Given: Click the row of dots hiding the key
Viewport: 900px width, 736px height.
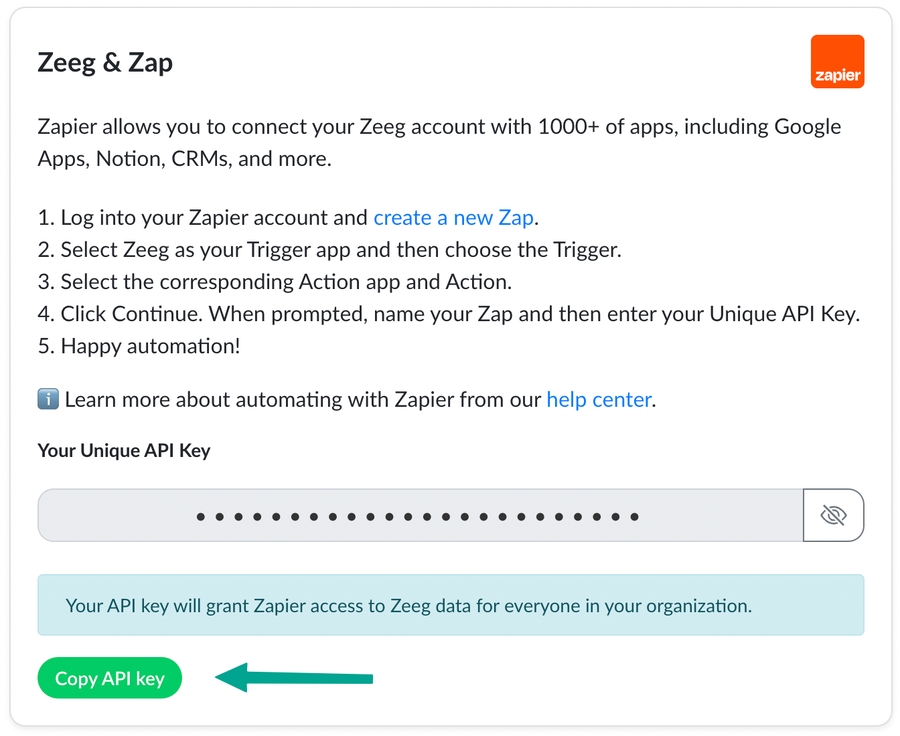Looking at the screenshot, I should coord(417,517).
